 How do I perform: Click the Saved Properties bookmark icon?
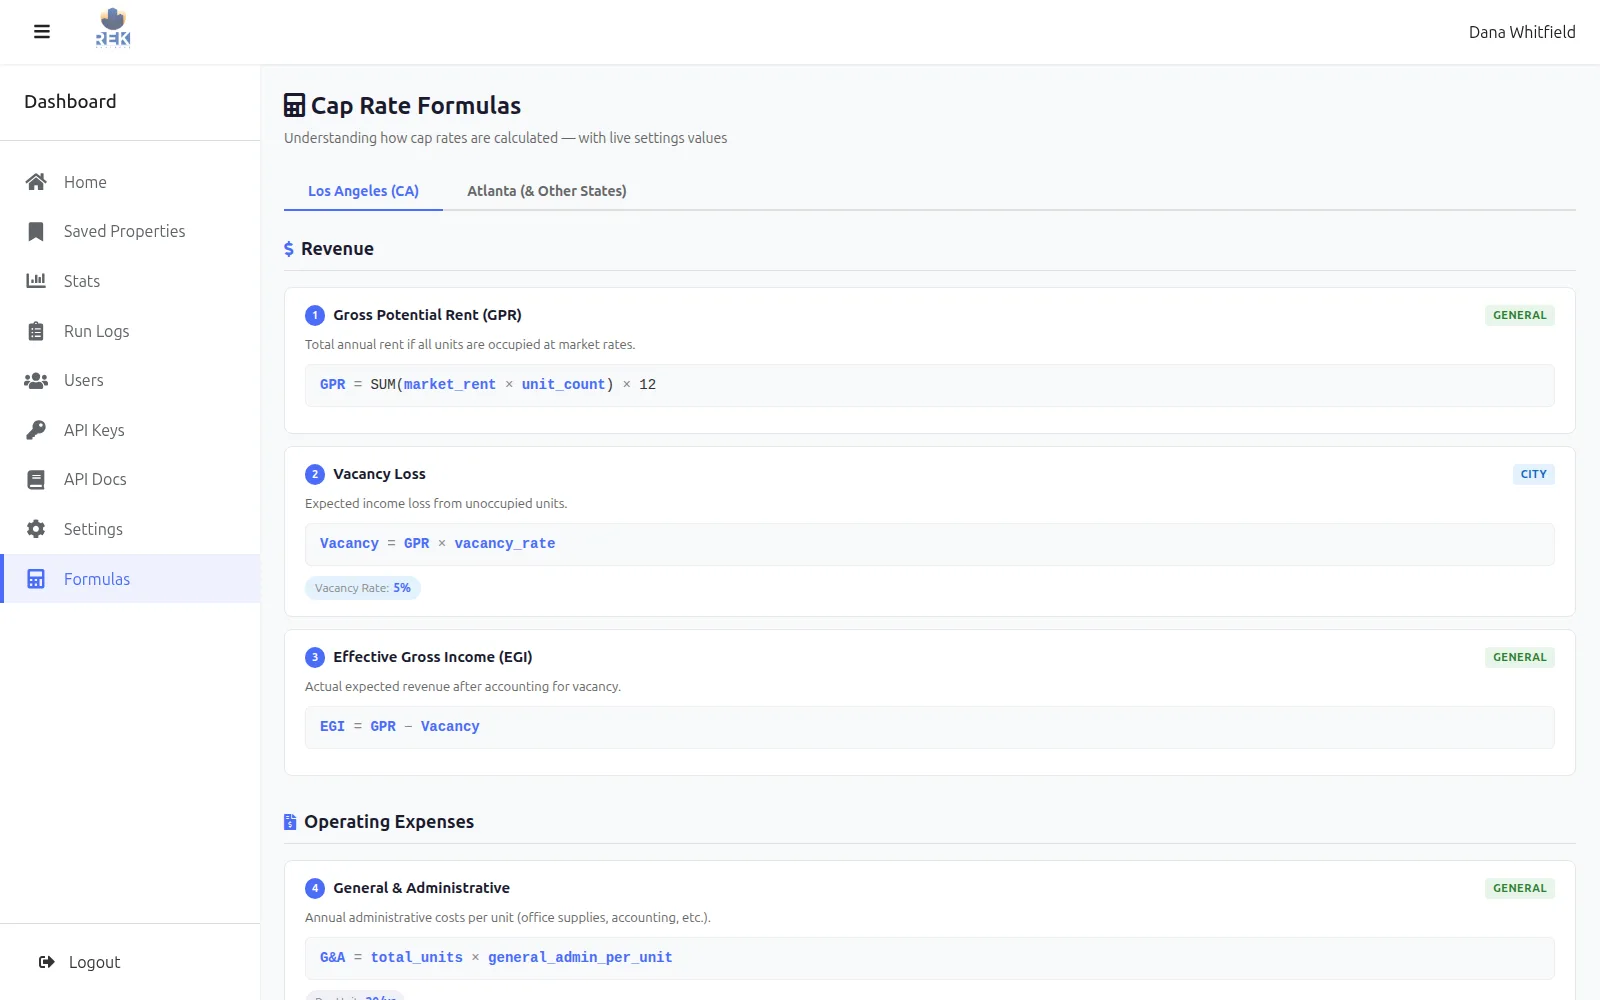(36, 231)
